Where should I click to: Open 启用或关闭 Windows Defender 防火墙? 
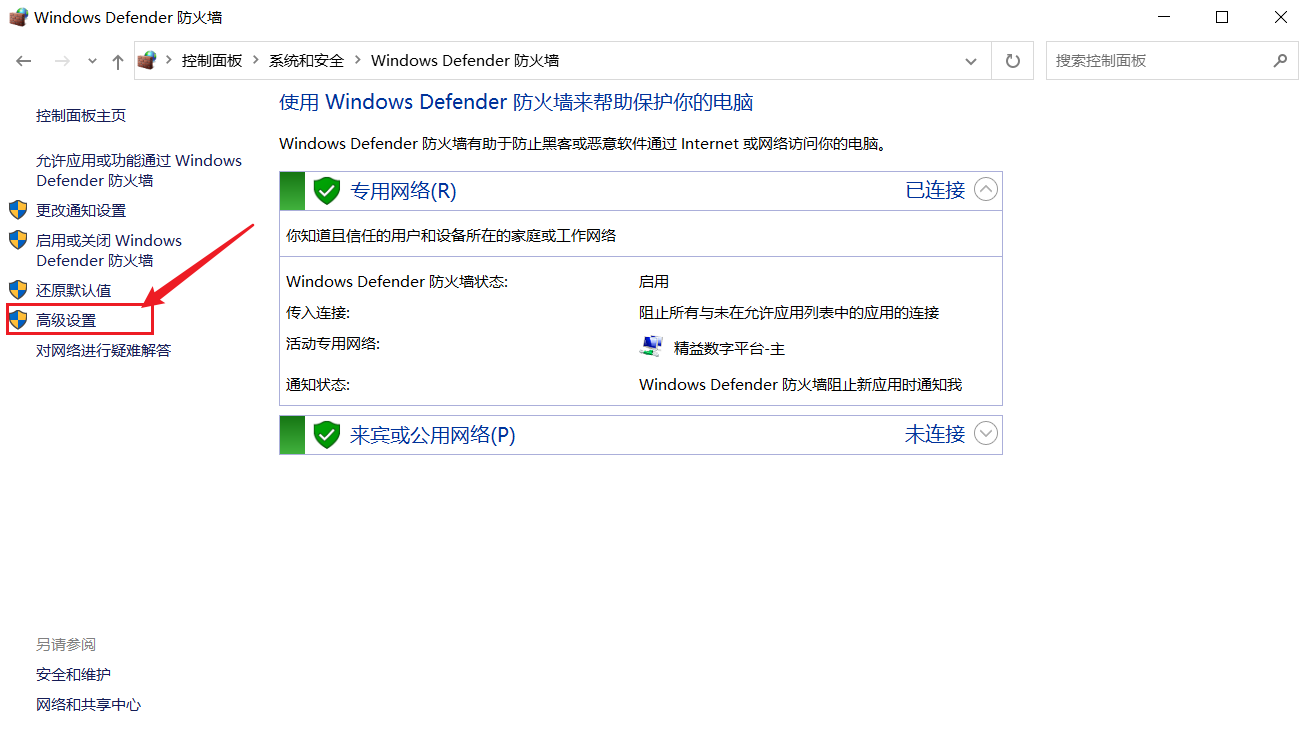coord(109,251)
